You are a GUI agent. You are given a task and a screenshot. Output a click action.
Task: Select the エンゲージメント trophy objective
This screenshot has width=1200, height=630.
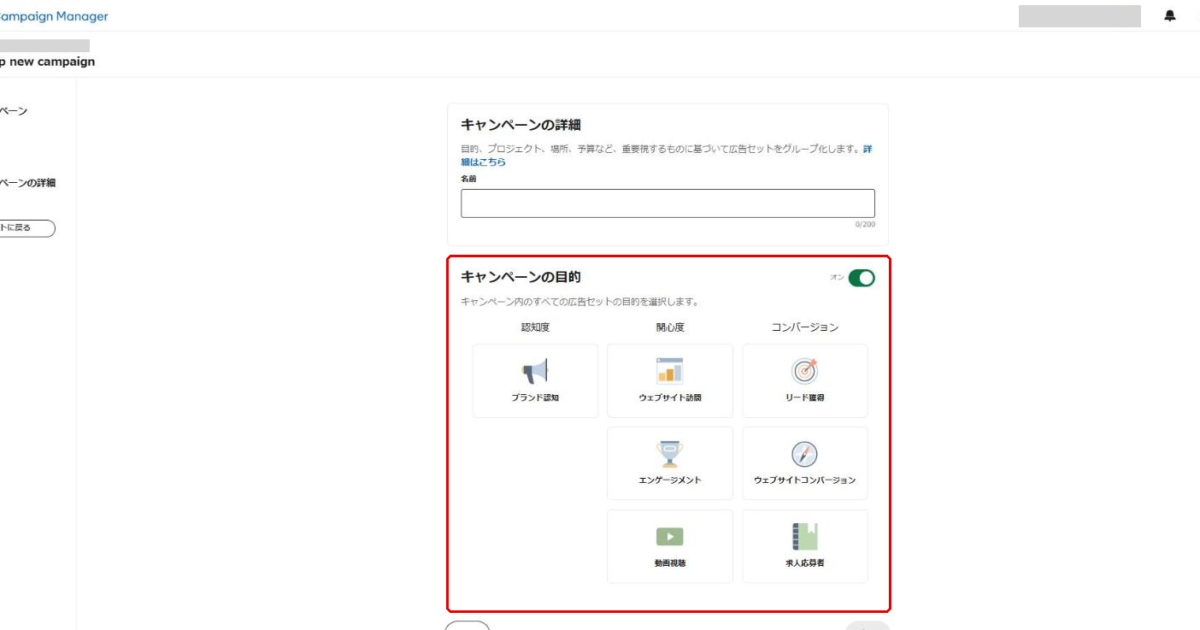(670, 464)
